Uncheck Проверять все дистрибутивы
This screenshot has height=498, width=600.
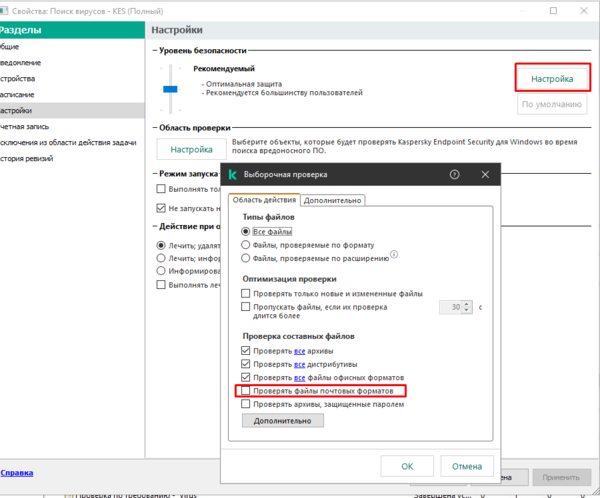pyautogui.click(x=246, y=364)
